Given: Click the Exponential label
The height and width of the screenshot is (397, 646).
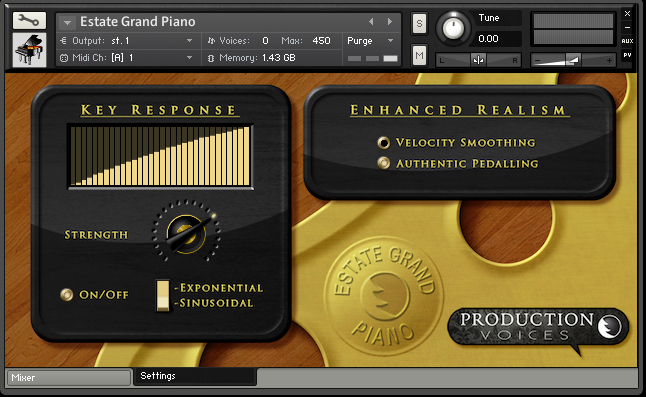Looking at the screenshot, I should coord(221,288).
